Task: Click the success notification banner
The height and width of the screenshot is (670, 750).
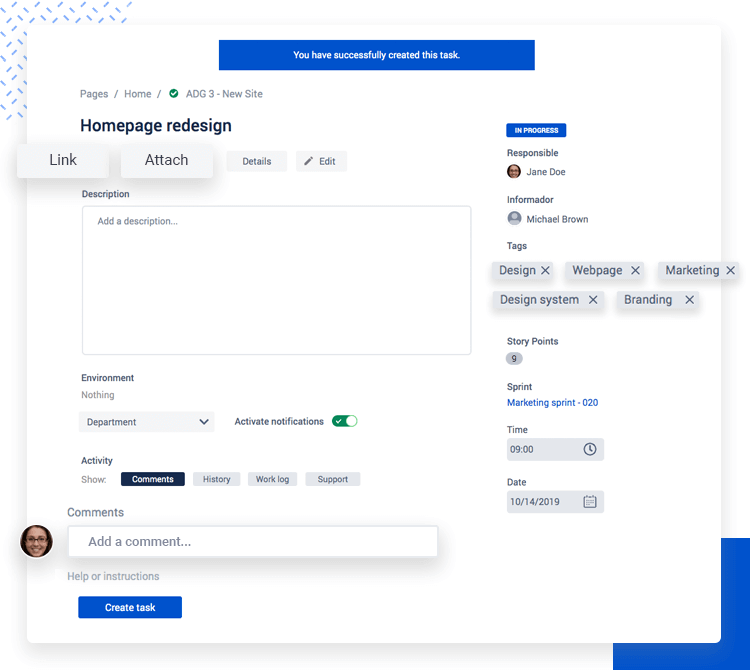Action: (x=377, y=55)
